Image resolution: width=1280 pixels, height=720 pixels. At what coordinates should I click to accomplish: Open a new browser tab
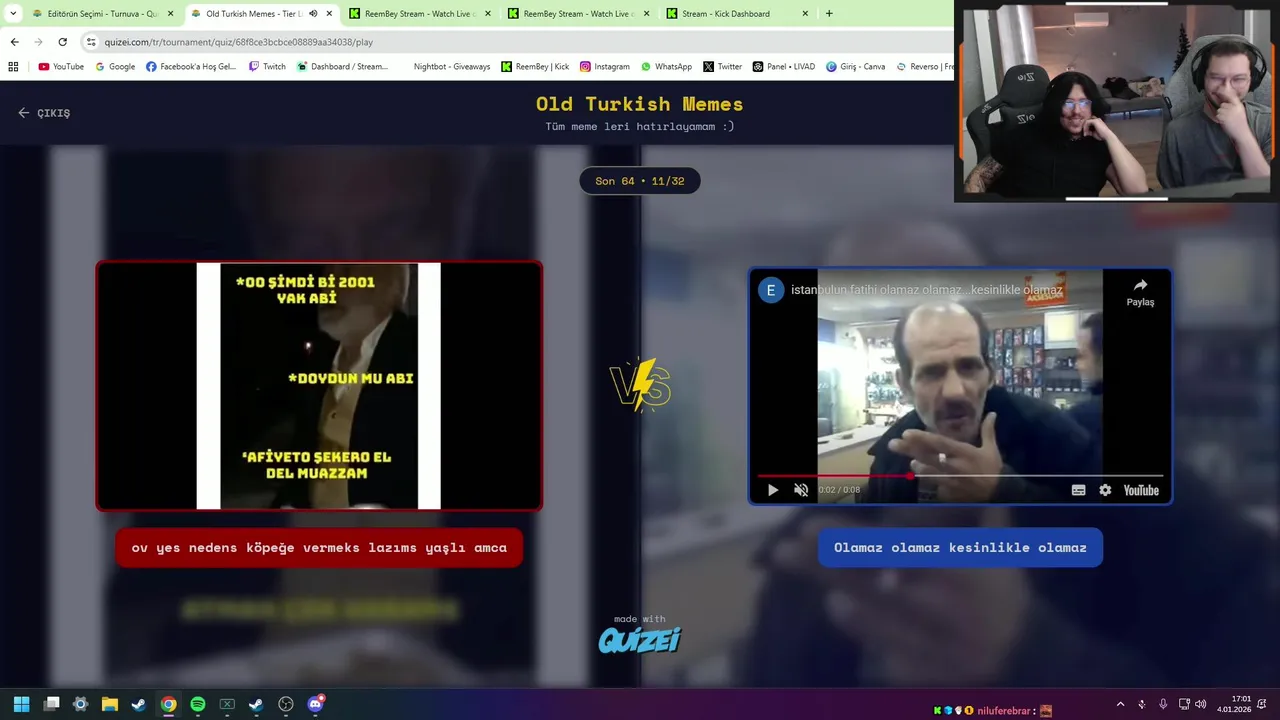(829, 14)
